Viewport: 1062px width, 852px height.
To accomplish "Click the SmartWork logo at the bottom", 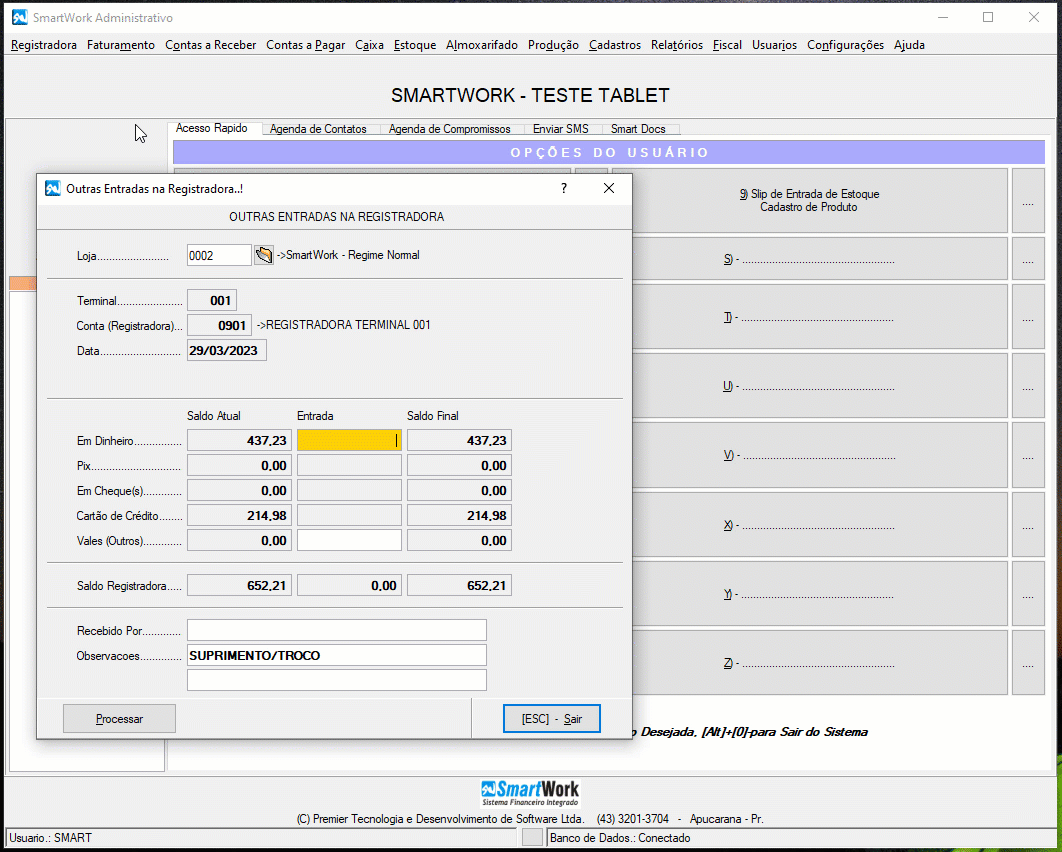I will point(530,793).
